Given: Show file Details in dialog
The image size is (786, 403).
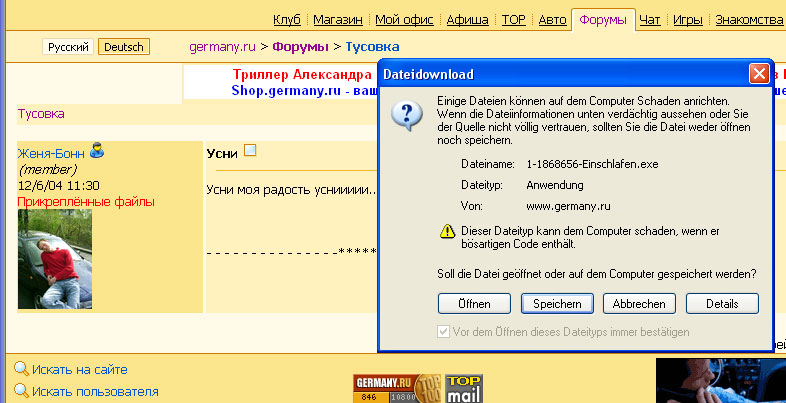Looking at the screenshot, I should pos(722,304).
